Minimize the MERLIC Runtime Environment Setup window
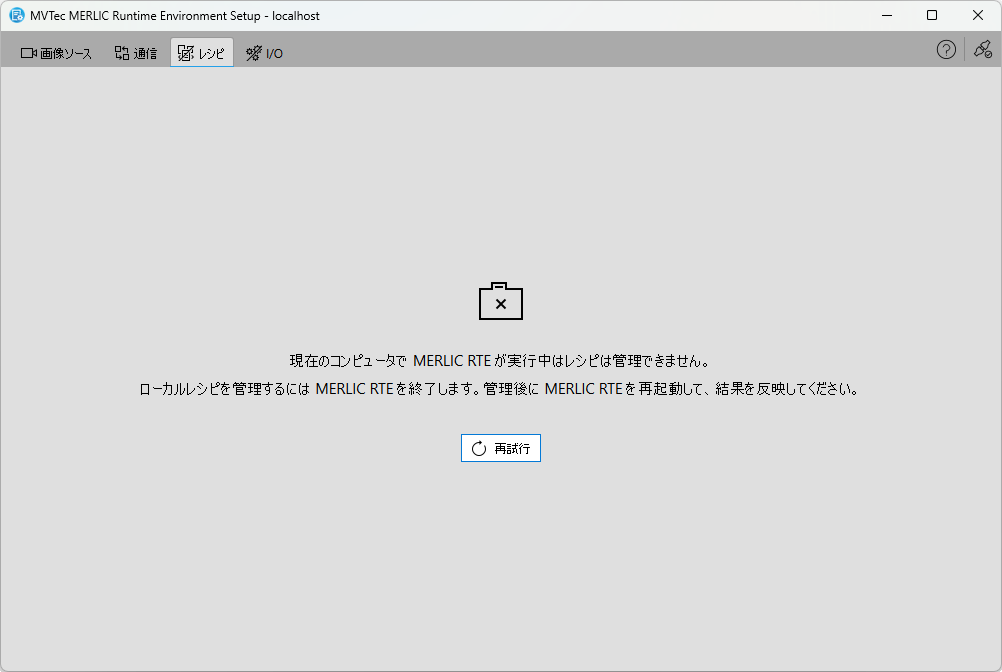The height and width of the screenshot is (672, 1002). 886,16
